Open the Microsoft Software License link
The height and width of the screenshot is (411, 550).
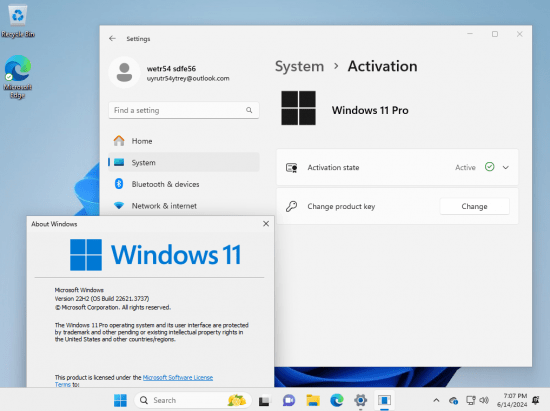point(178,377)
